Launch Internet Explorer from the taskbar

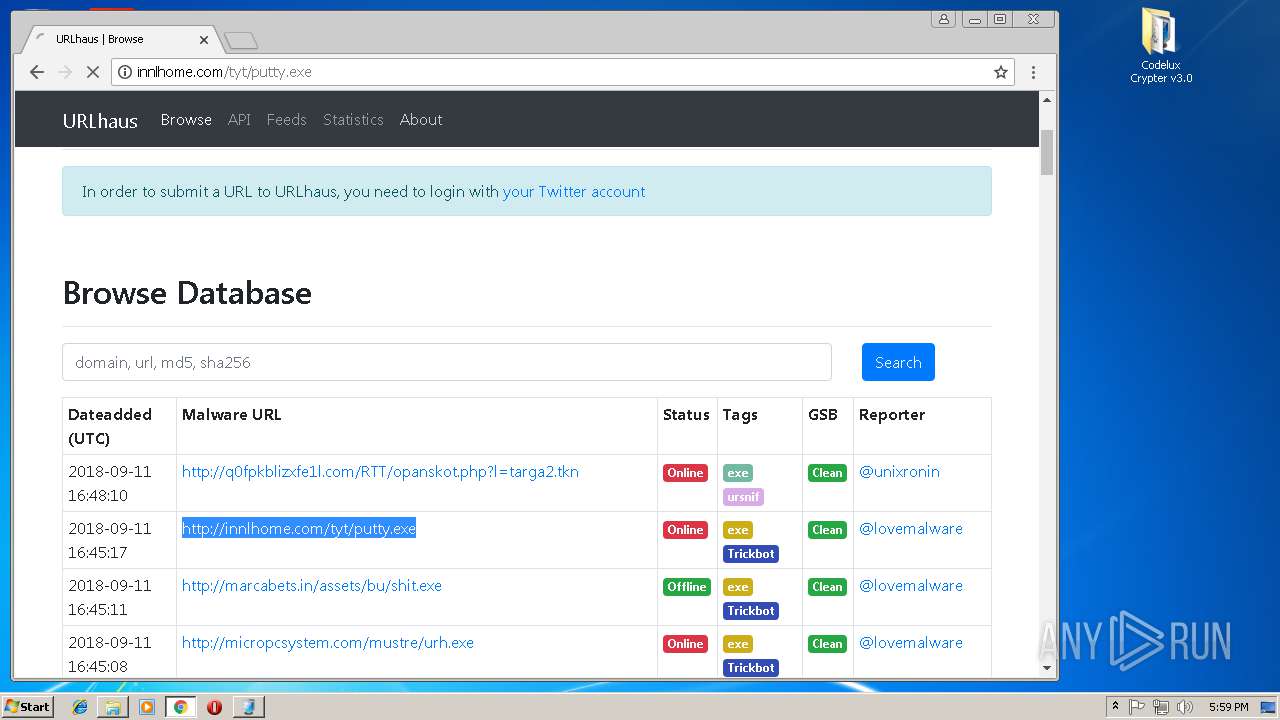tap(80, 707)
